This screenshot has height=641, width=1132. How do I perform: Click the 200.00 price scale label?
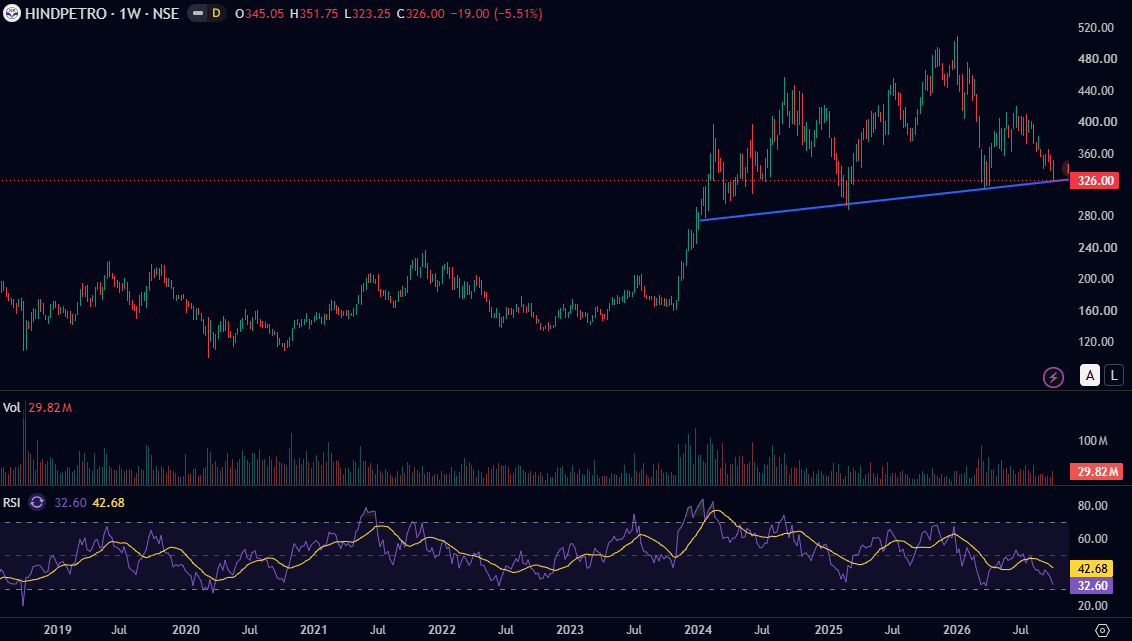pyautogui.click(x=1096, y=279)
